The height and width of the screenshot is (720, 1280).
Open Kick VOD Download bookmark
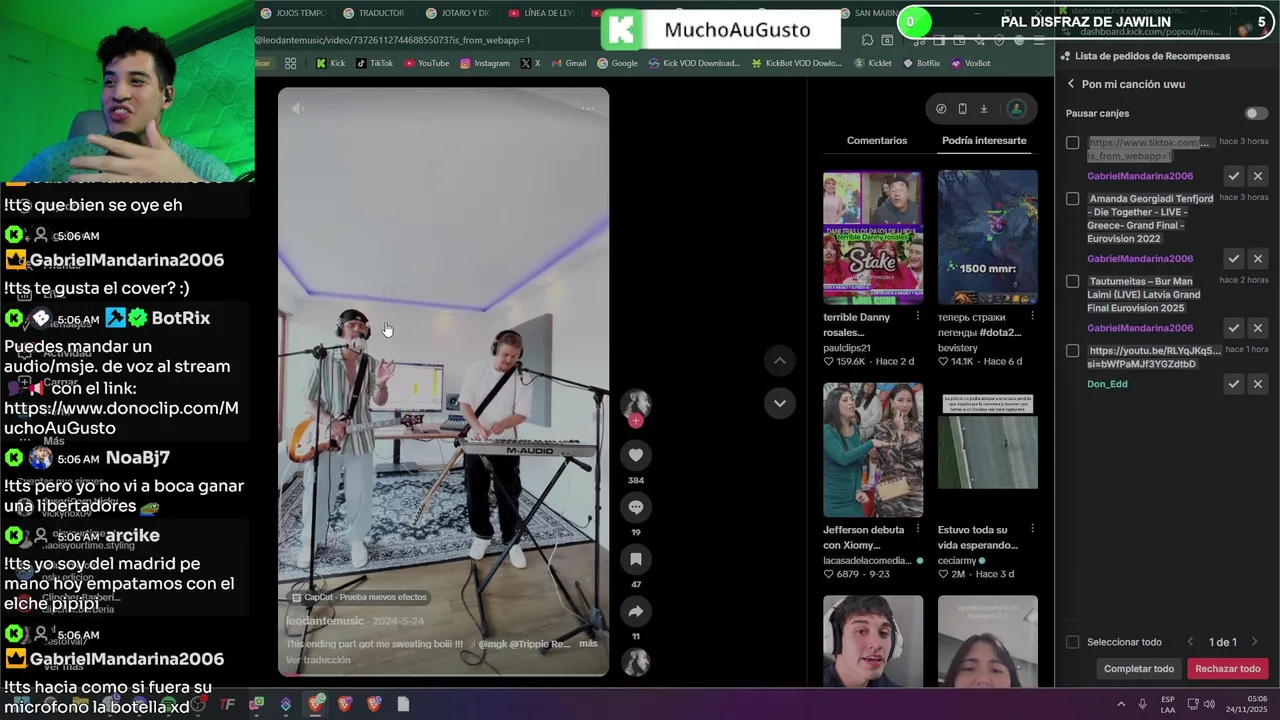(x=694, y=63)
